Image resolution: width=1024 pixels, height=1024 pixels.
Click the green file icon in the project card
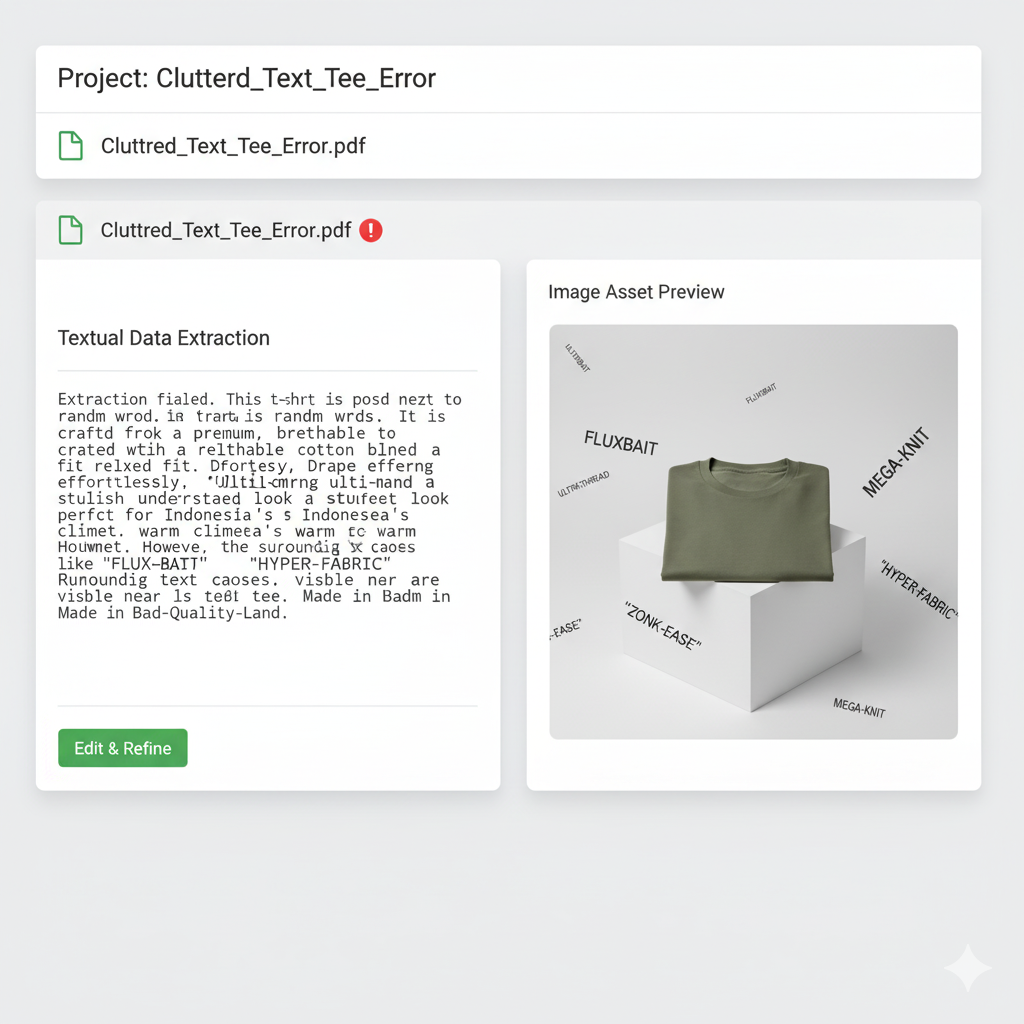(x=70, y=146)
